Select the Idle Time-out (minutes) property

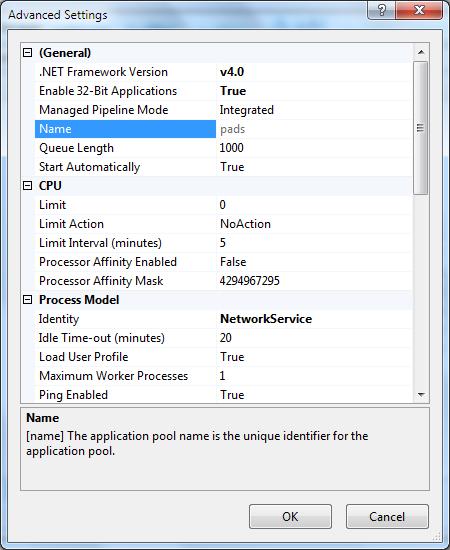[102, 338]
